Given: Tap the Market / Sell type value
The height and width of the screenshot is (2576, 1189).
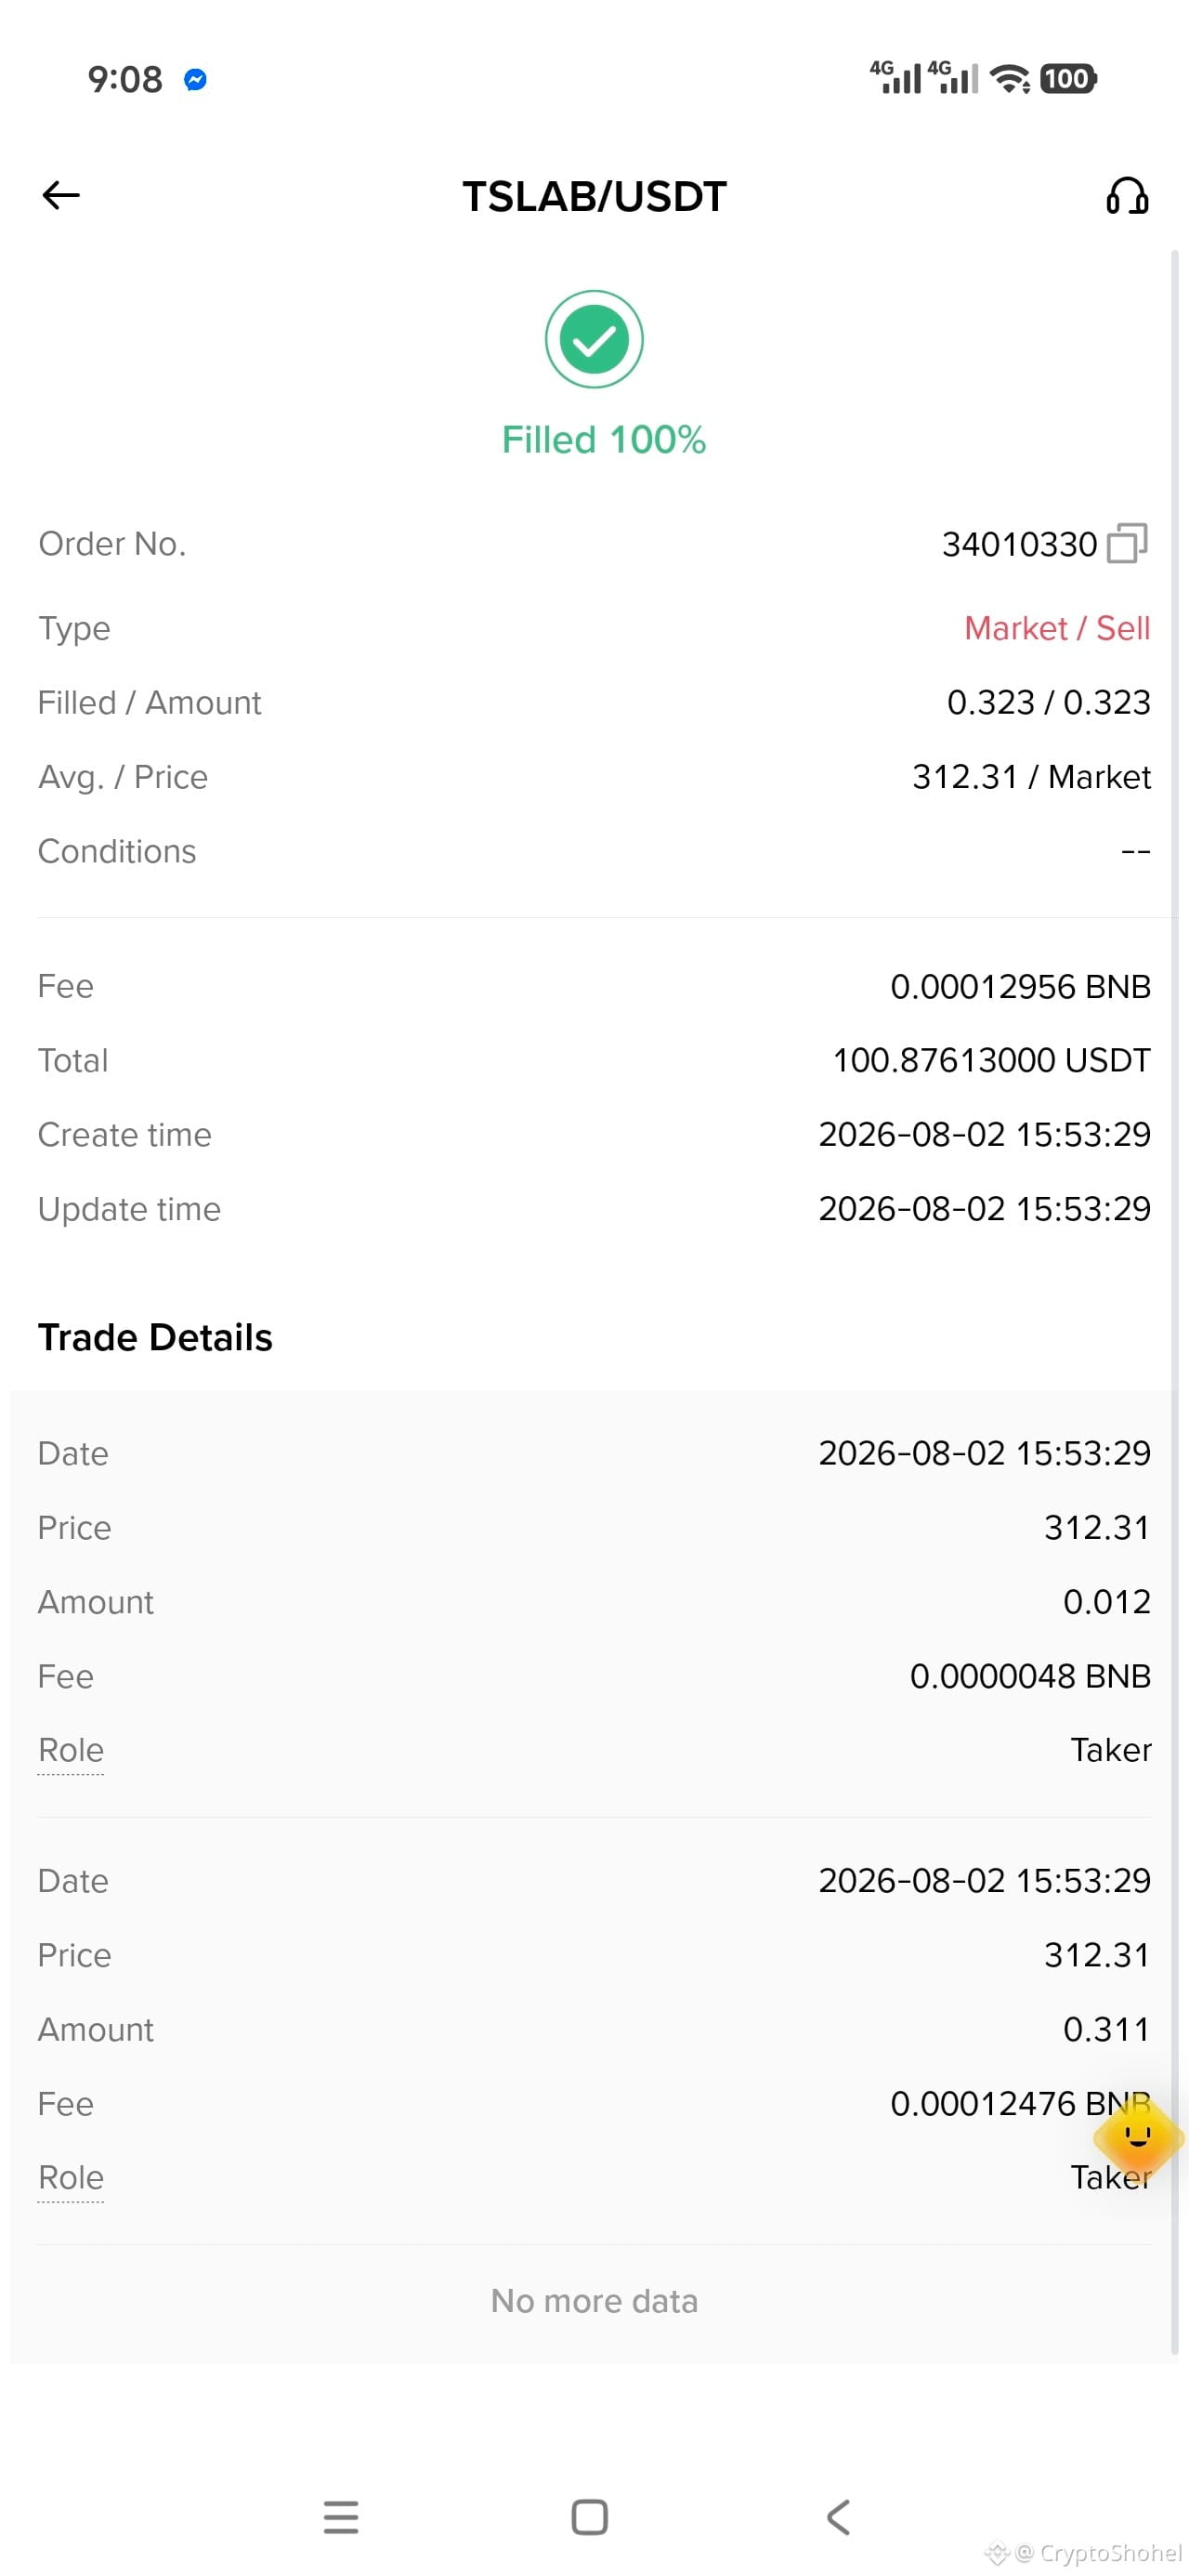Looking at the screenshot, I should 1057,628.
